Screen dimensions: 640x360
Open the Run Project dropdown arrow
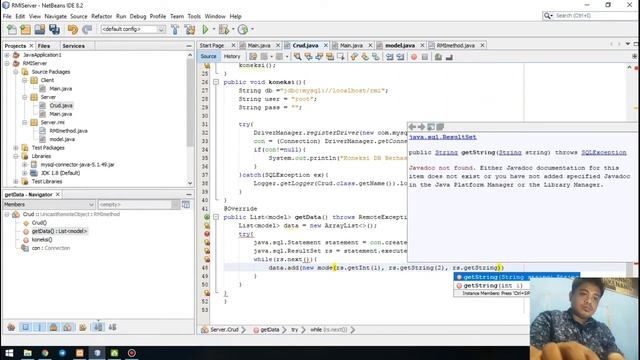[214, 29]
